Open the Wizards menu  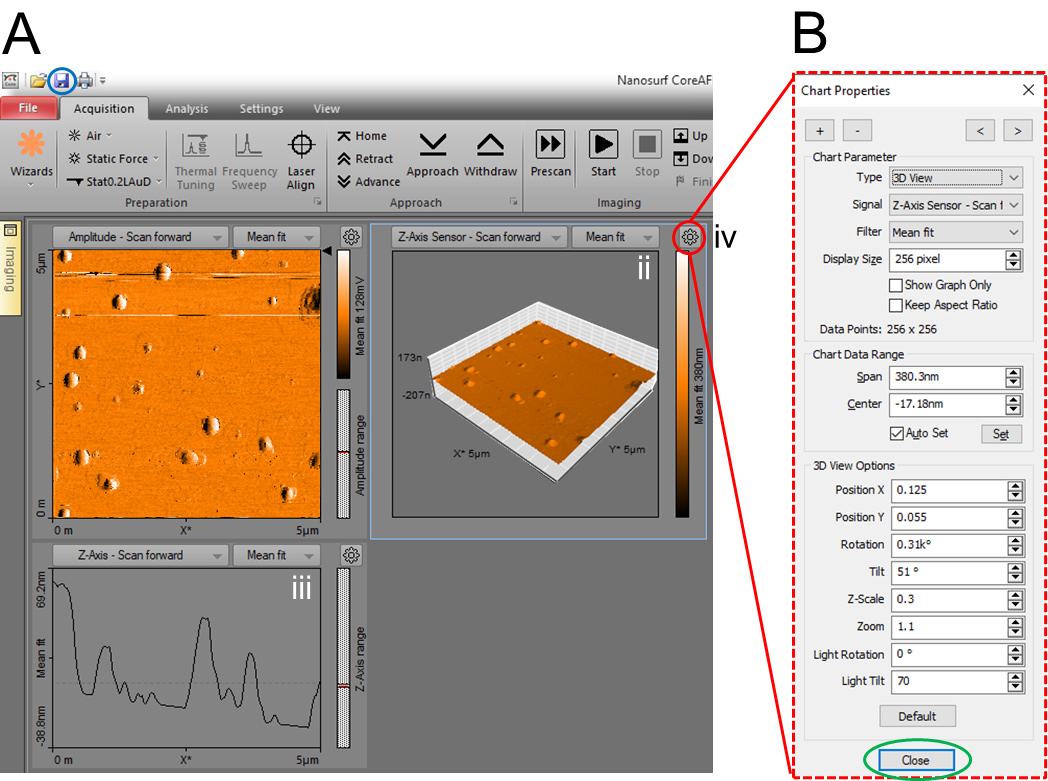(x=31, y=158)
